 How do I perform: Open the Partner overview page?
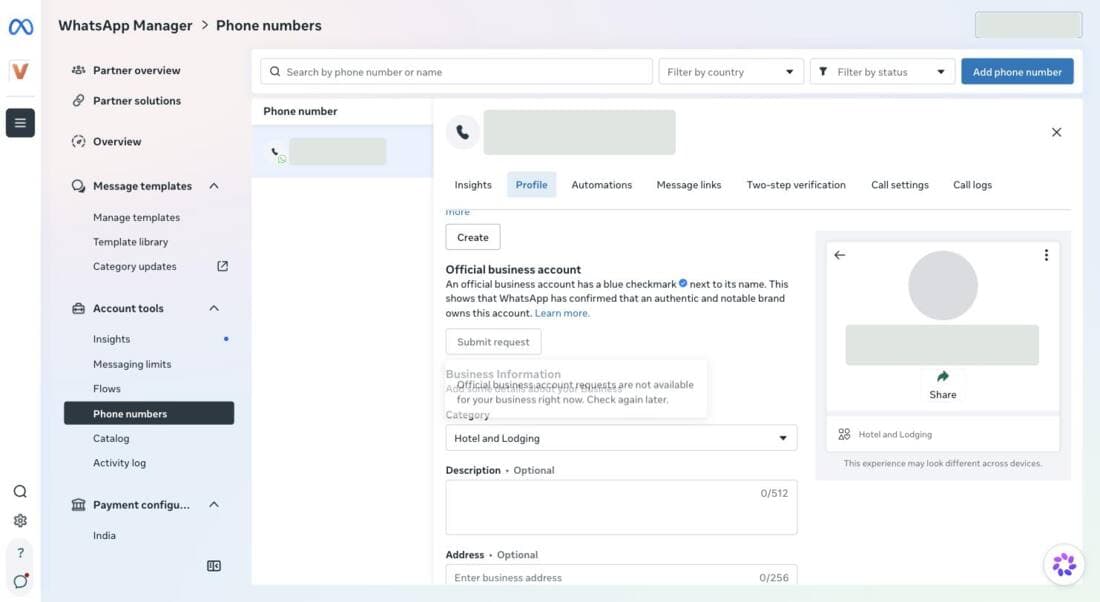[x=137, y=70]
